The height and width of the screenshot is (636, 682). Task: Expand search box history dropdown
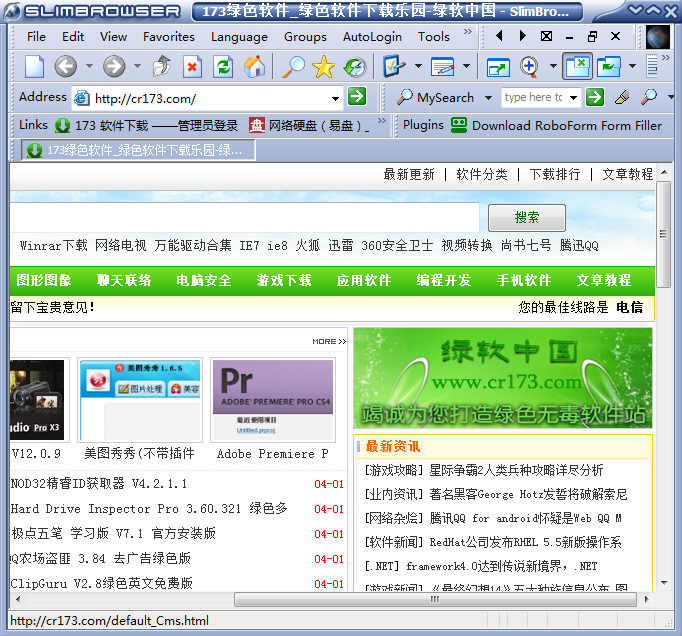click(x=574, y=98)
